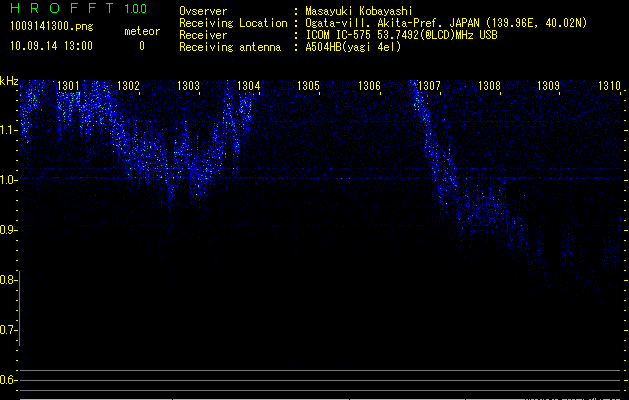Select the ICOM IC-575 receiver description
The image size is (629, 400).
(401, 35)
